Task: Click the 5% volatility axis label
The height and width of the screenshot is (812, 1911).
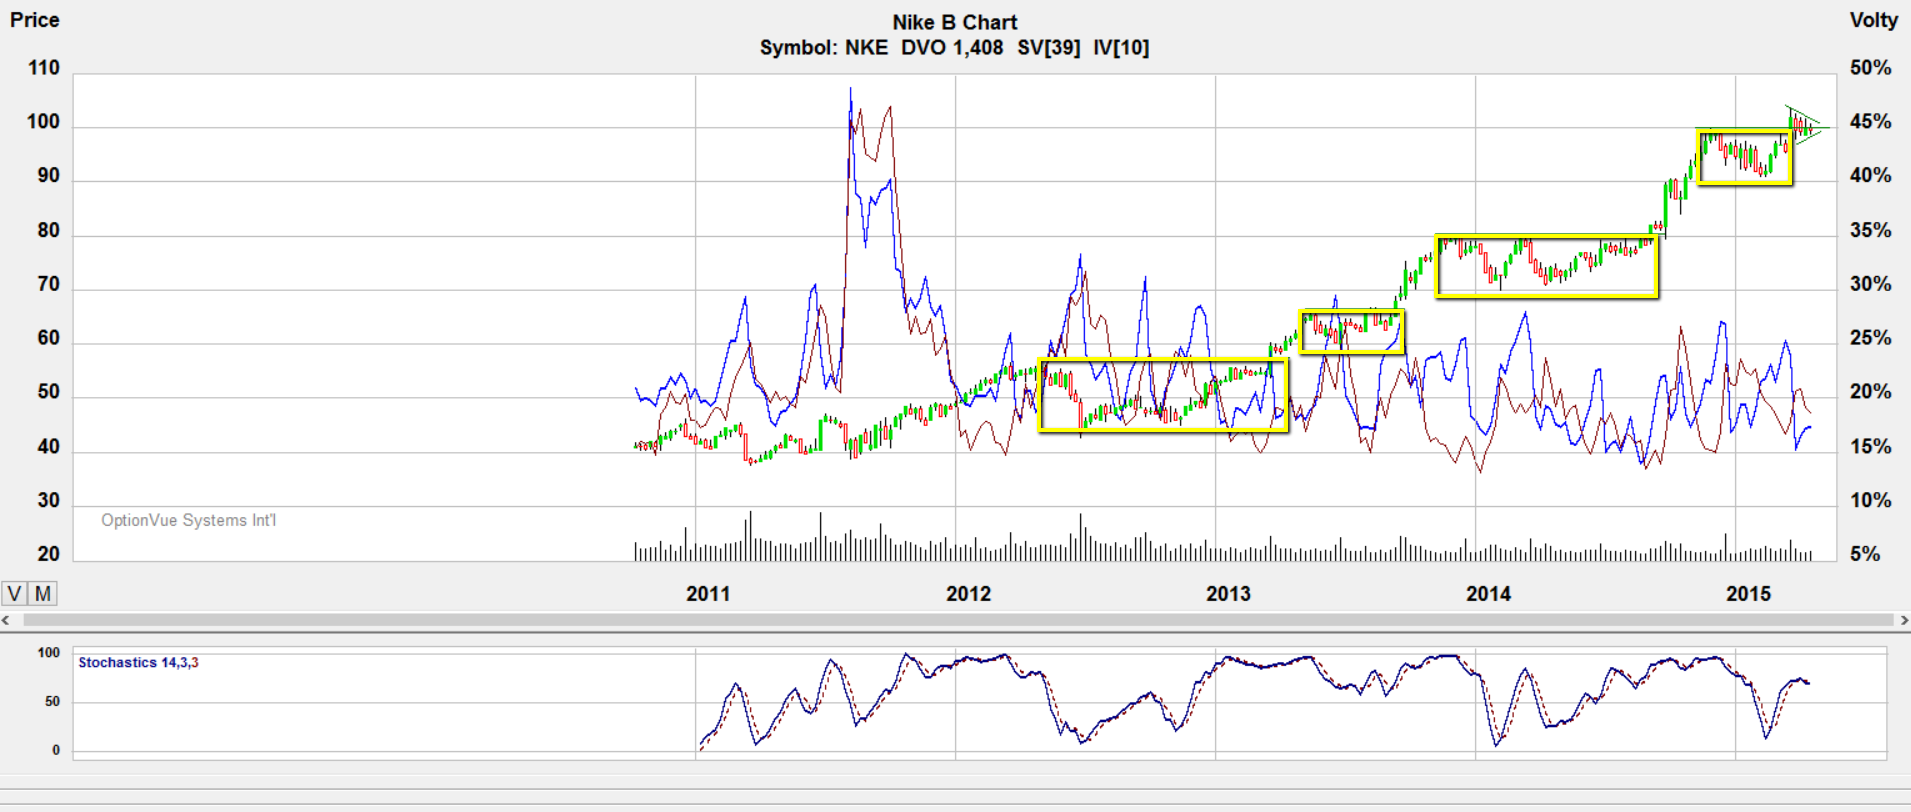Action: (1865, 554)
